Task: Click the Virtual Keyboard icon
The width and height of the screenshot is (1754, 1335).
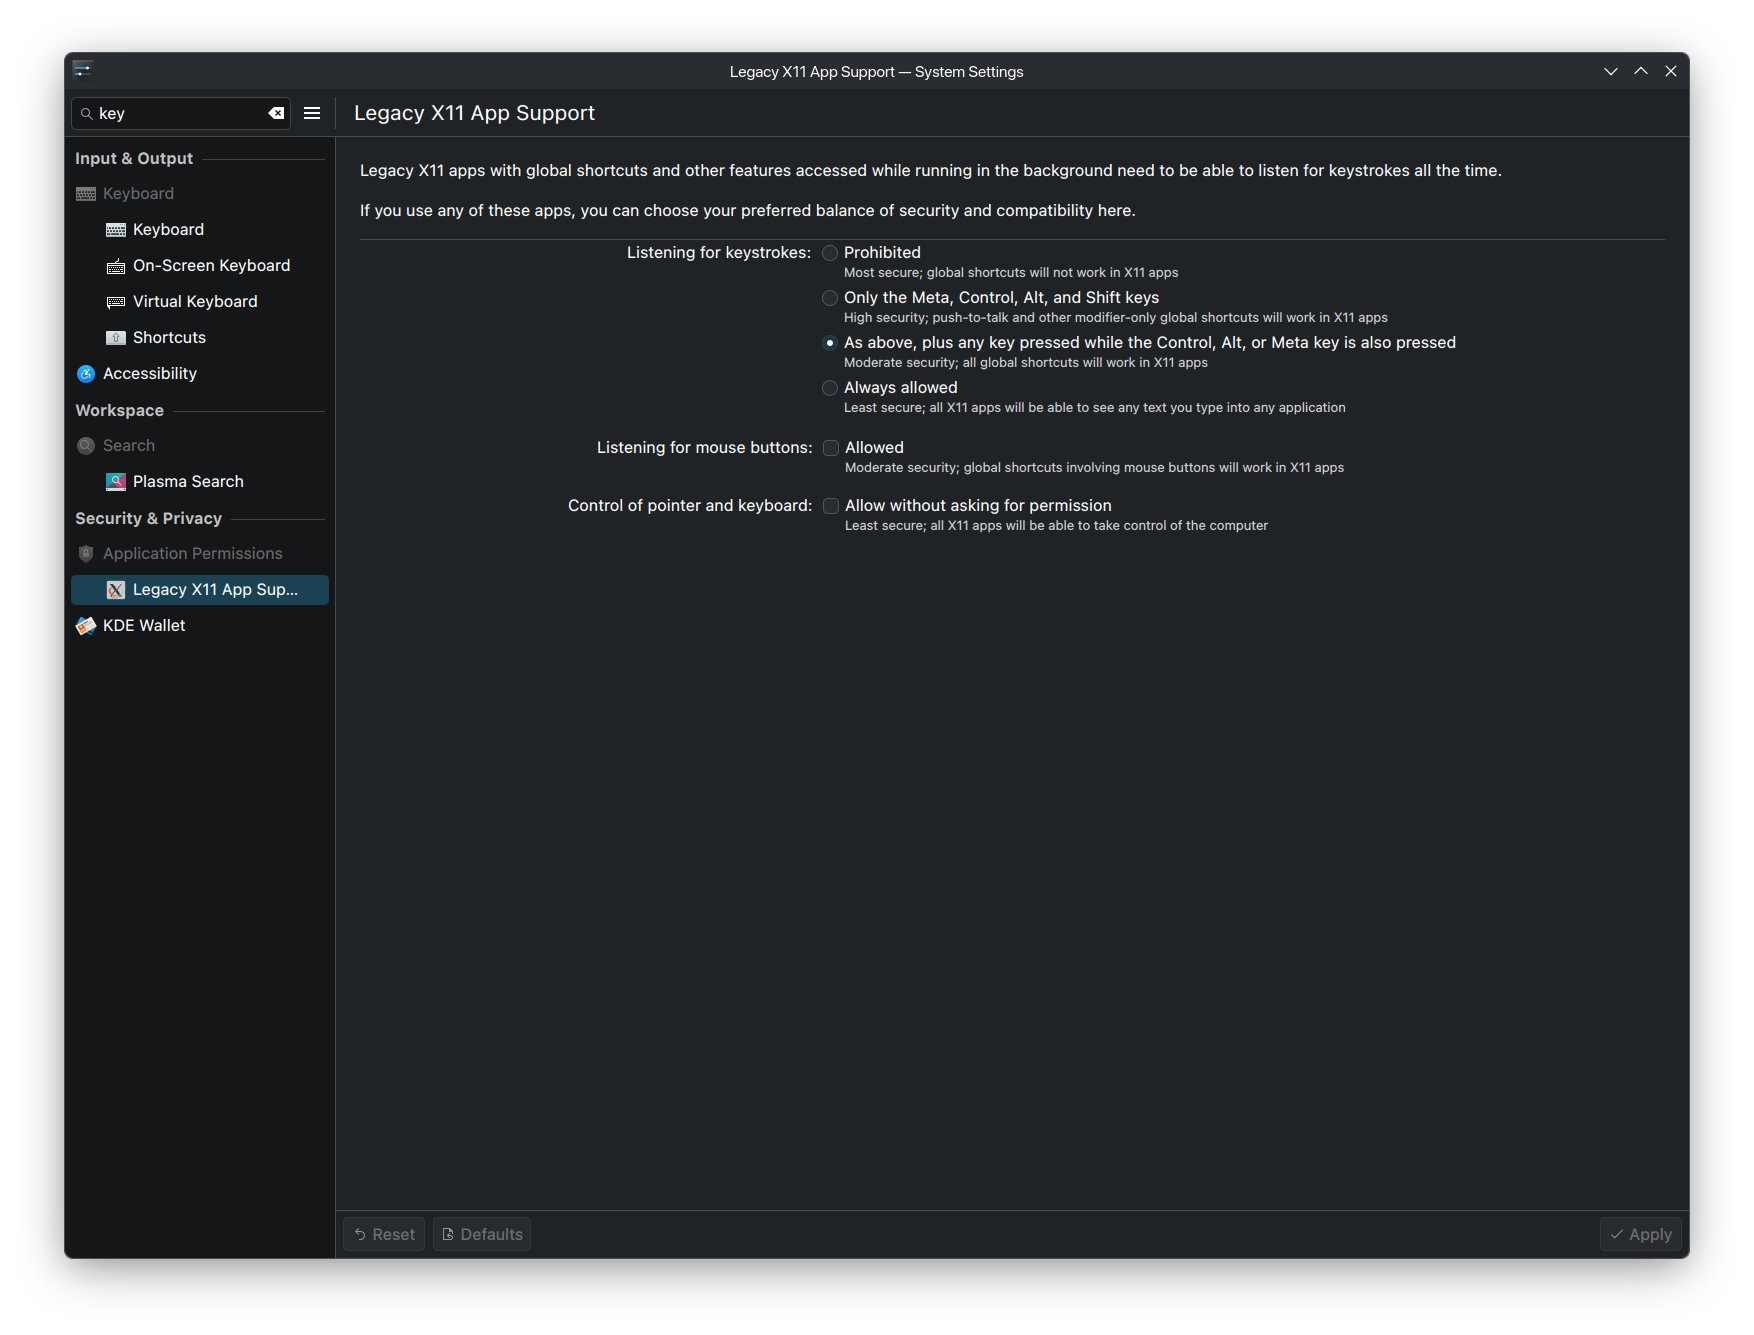Action: [116, 302]
